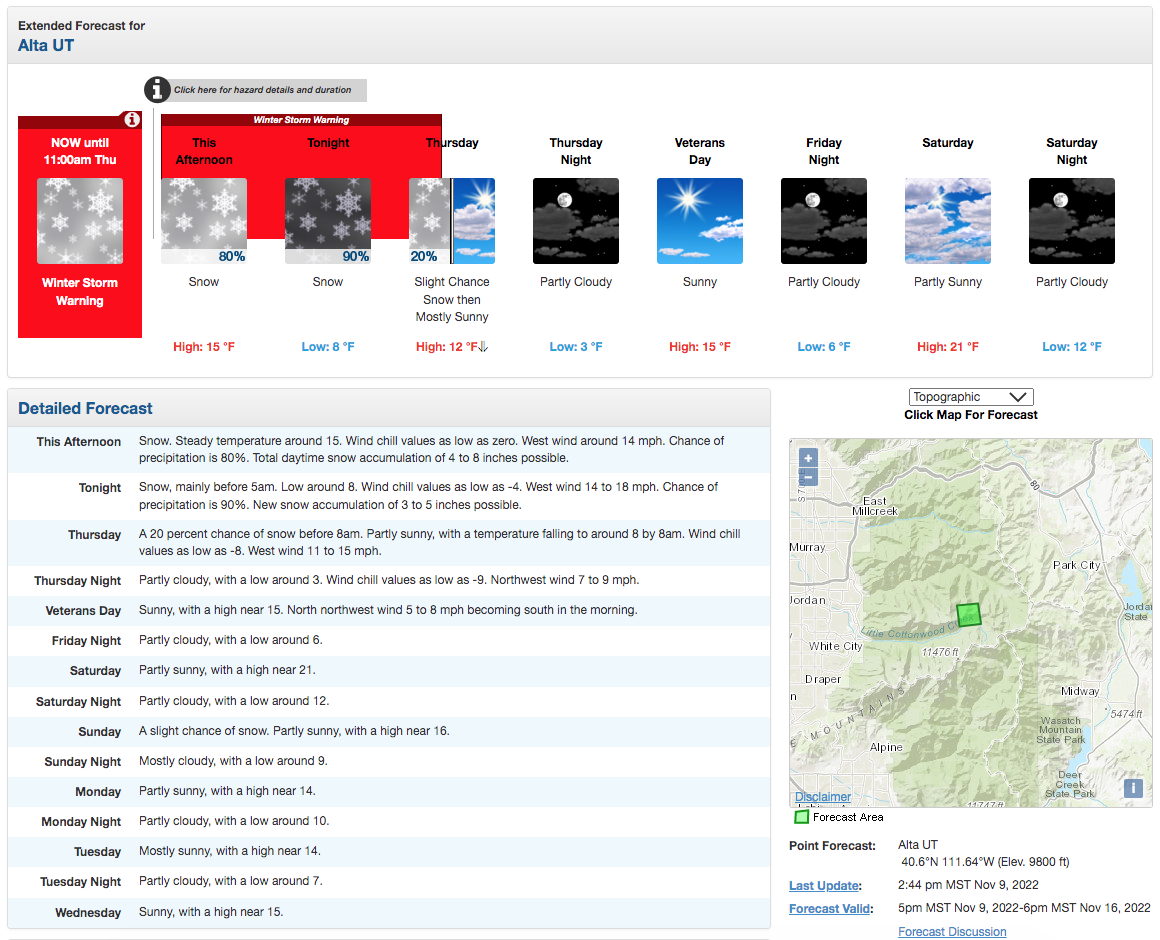This screenshot has width=1160, height=940.
Task: Click the '40.6°N 111.64°W (Elev. 9800 ft)' coordinates
Action: pyautogui.click(x=985, y=862)
